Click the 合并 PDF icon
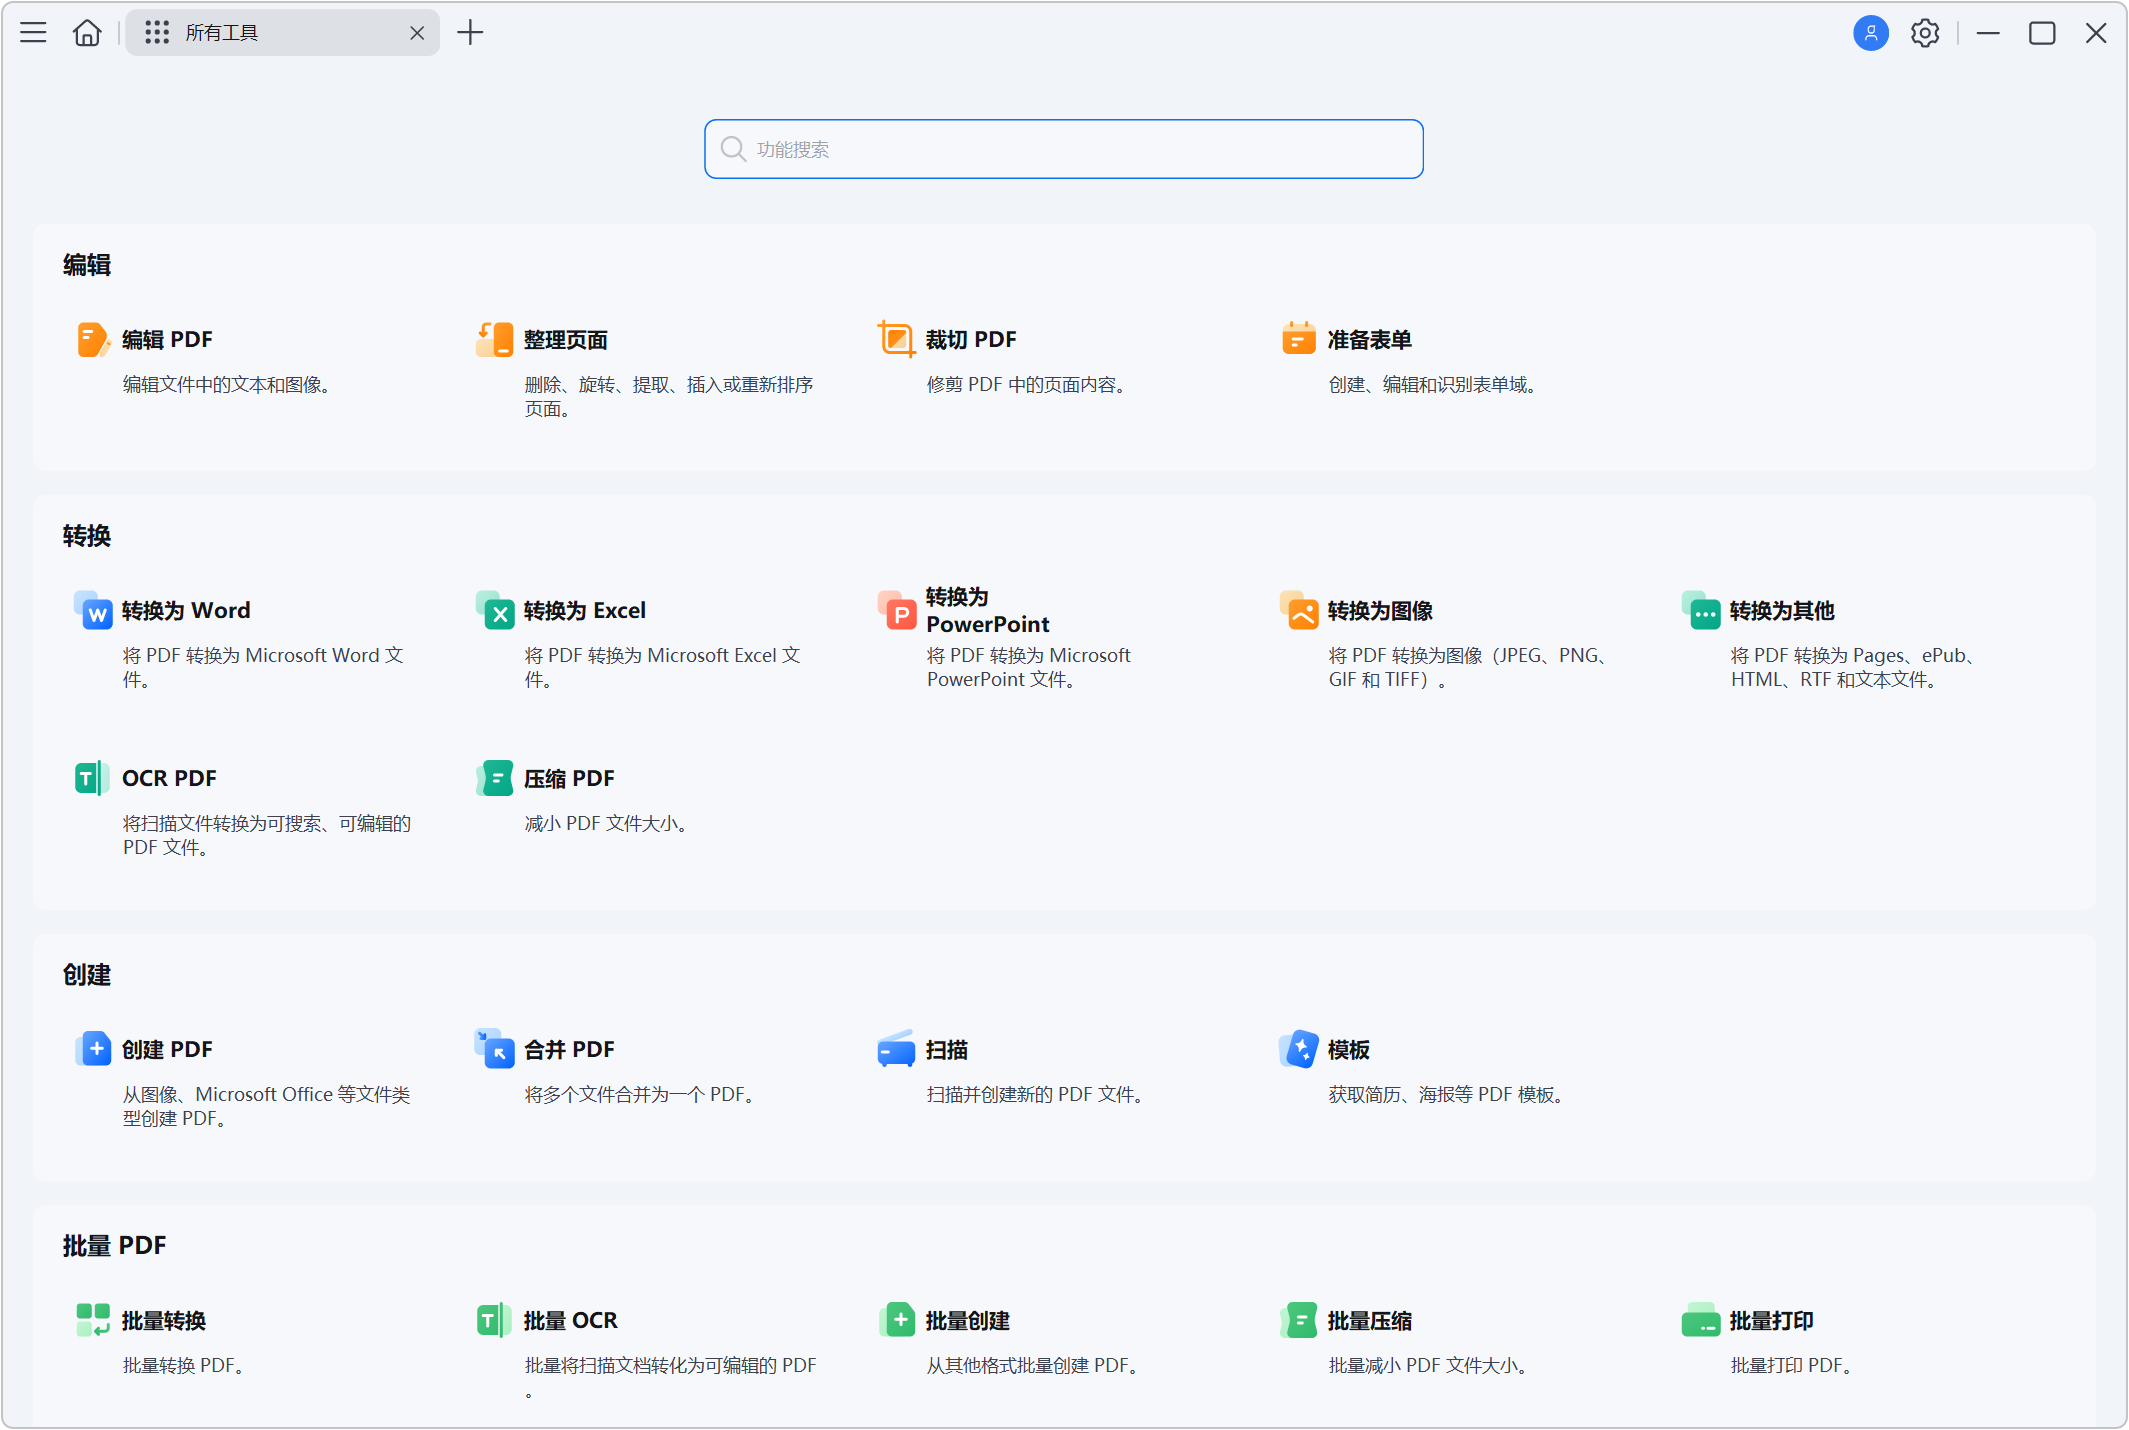This screenshot has width=2129, height=1430. [495, 1050]
